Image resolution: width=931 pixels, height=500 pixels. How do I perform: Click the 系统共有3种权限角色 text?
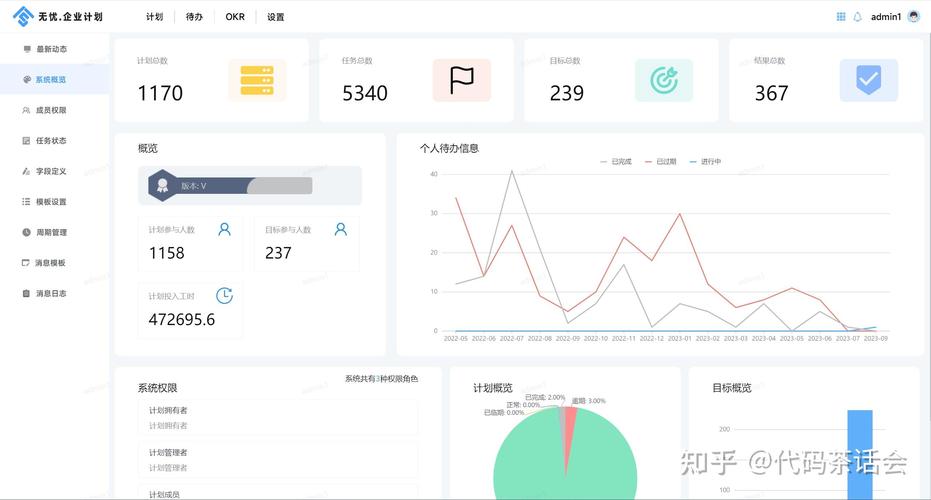point(381,379)
